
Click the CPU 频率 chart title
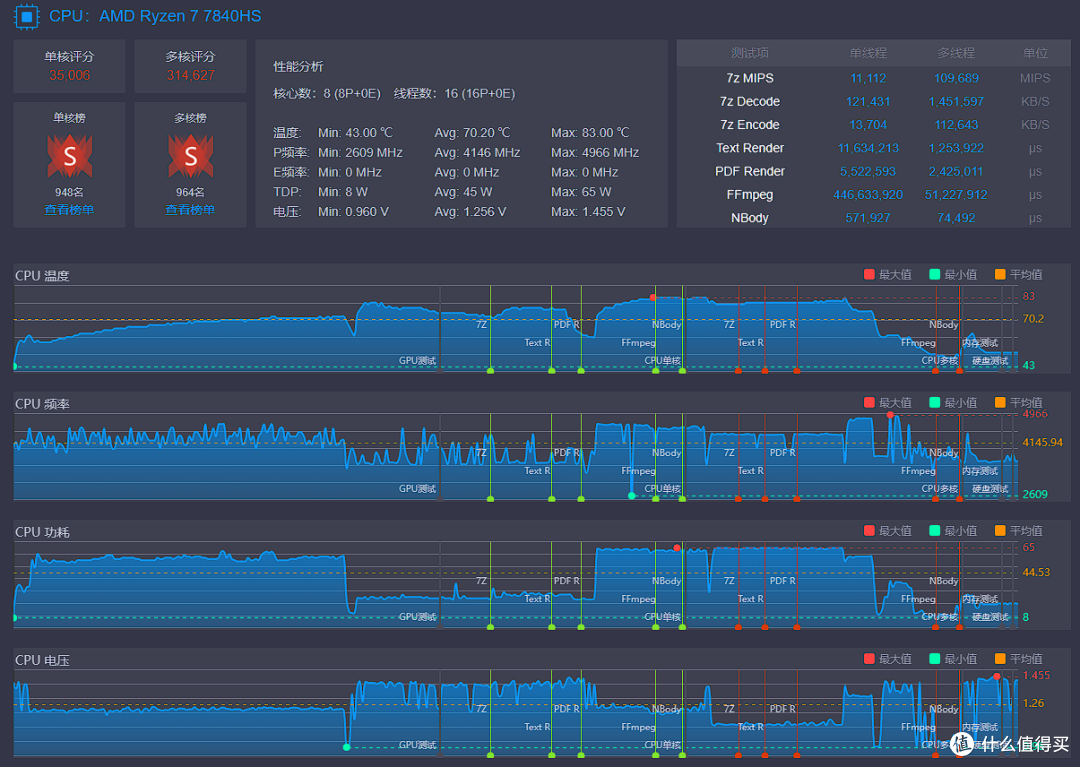(x=42, y=403)
